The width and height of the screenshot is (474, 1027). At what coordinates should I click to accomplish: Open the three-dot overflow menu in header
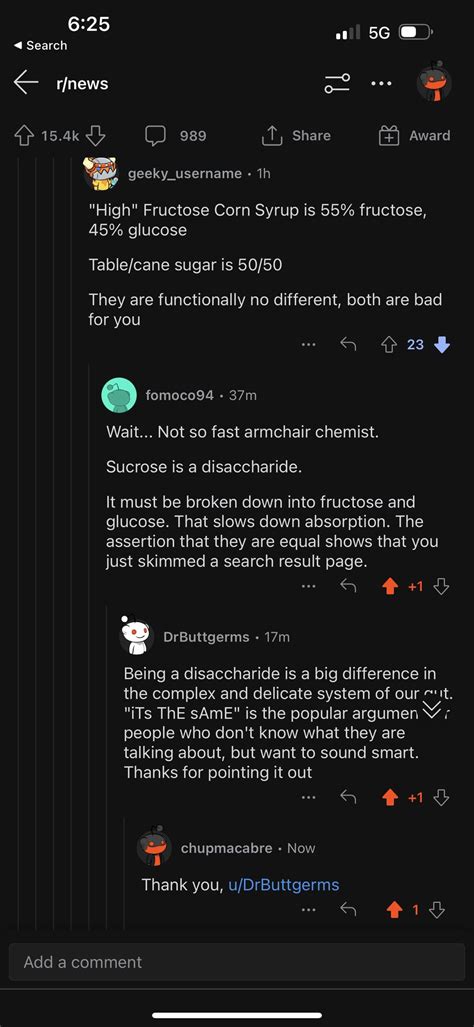[381, 83]
